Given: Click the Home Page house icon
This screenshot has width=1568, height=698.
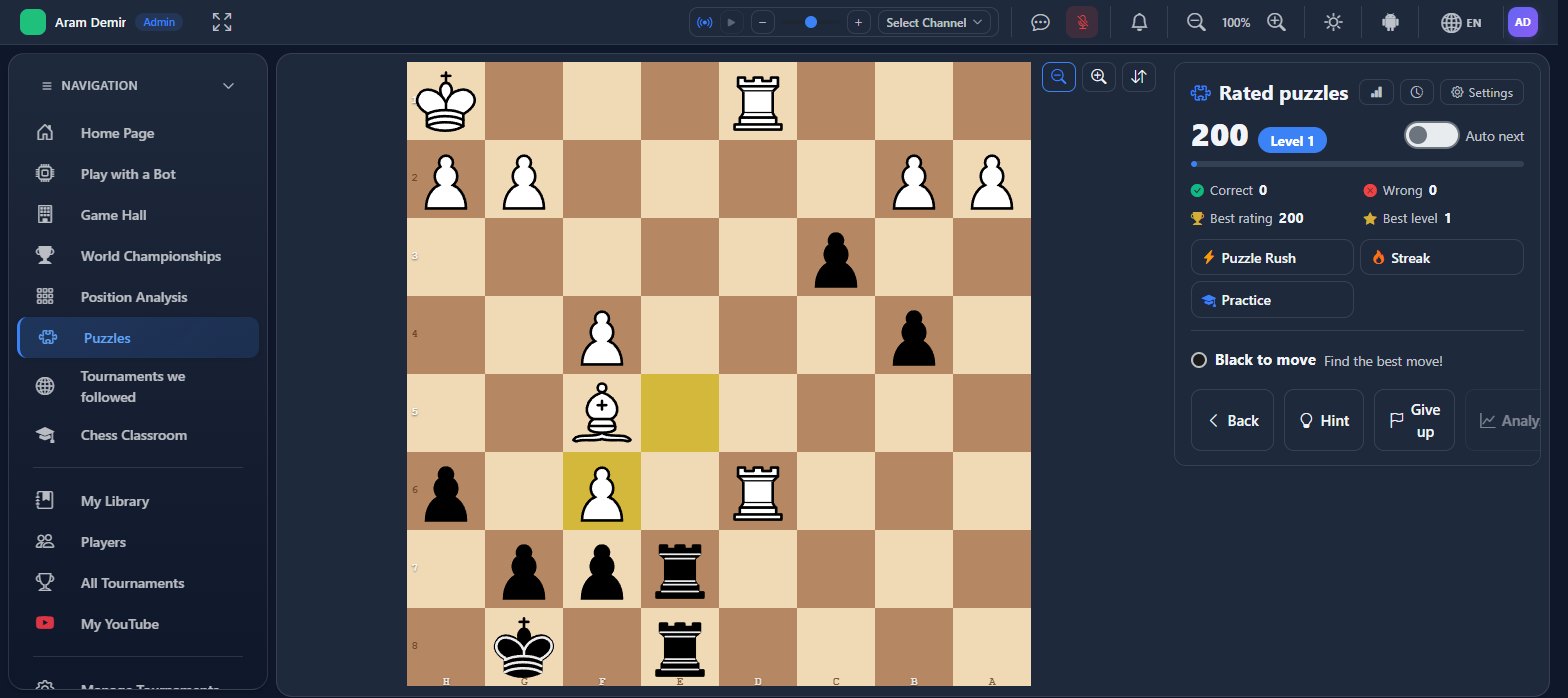Looking at the screenshot, I should [x=44, y=133].
